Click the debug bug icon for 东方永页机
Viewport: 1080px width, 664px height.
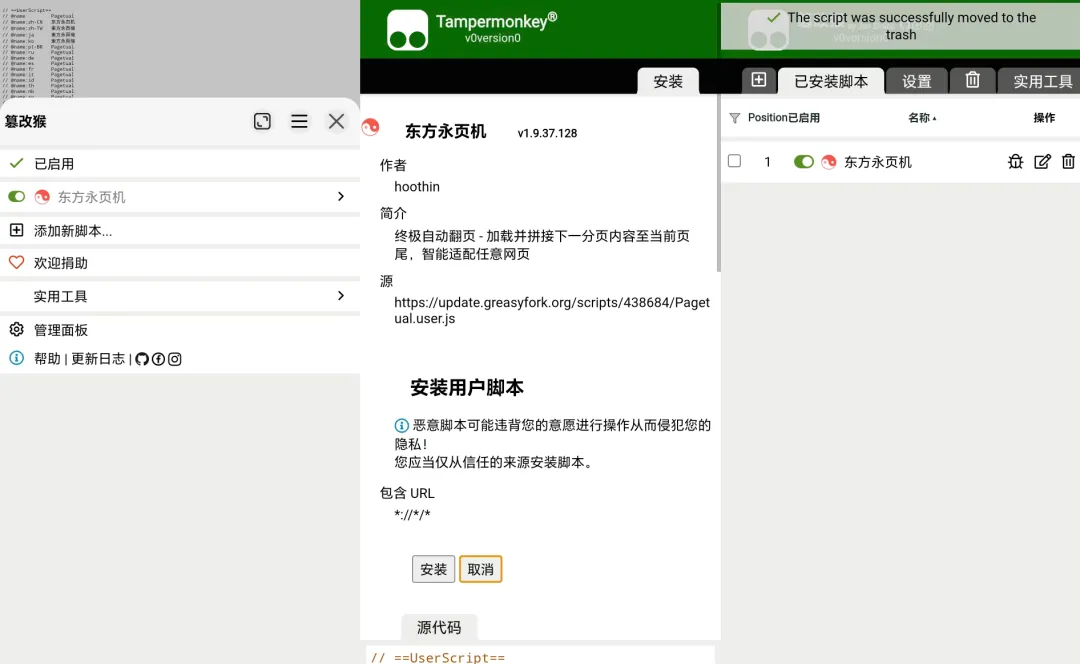1015,162
